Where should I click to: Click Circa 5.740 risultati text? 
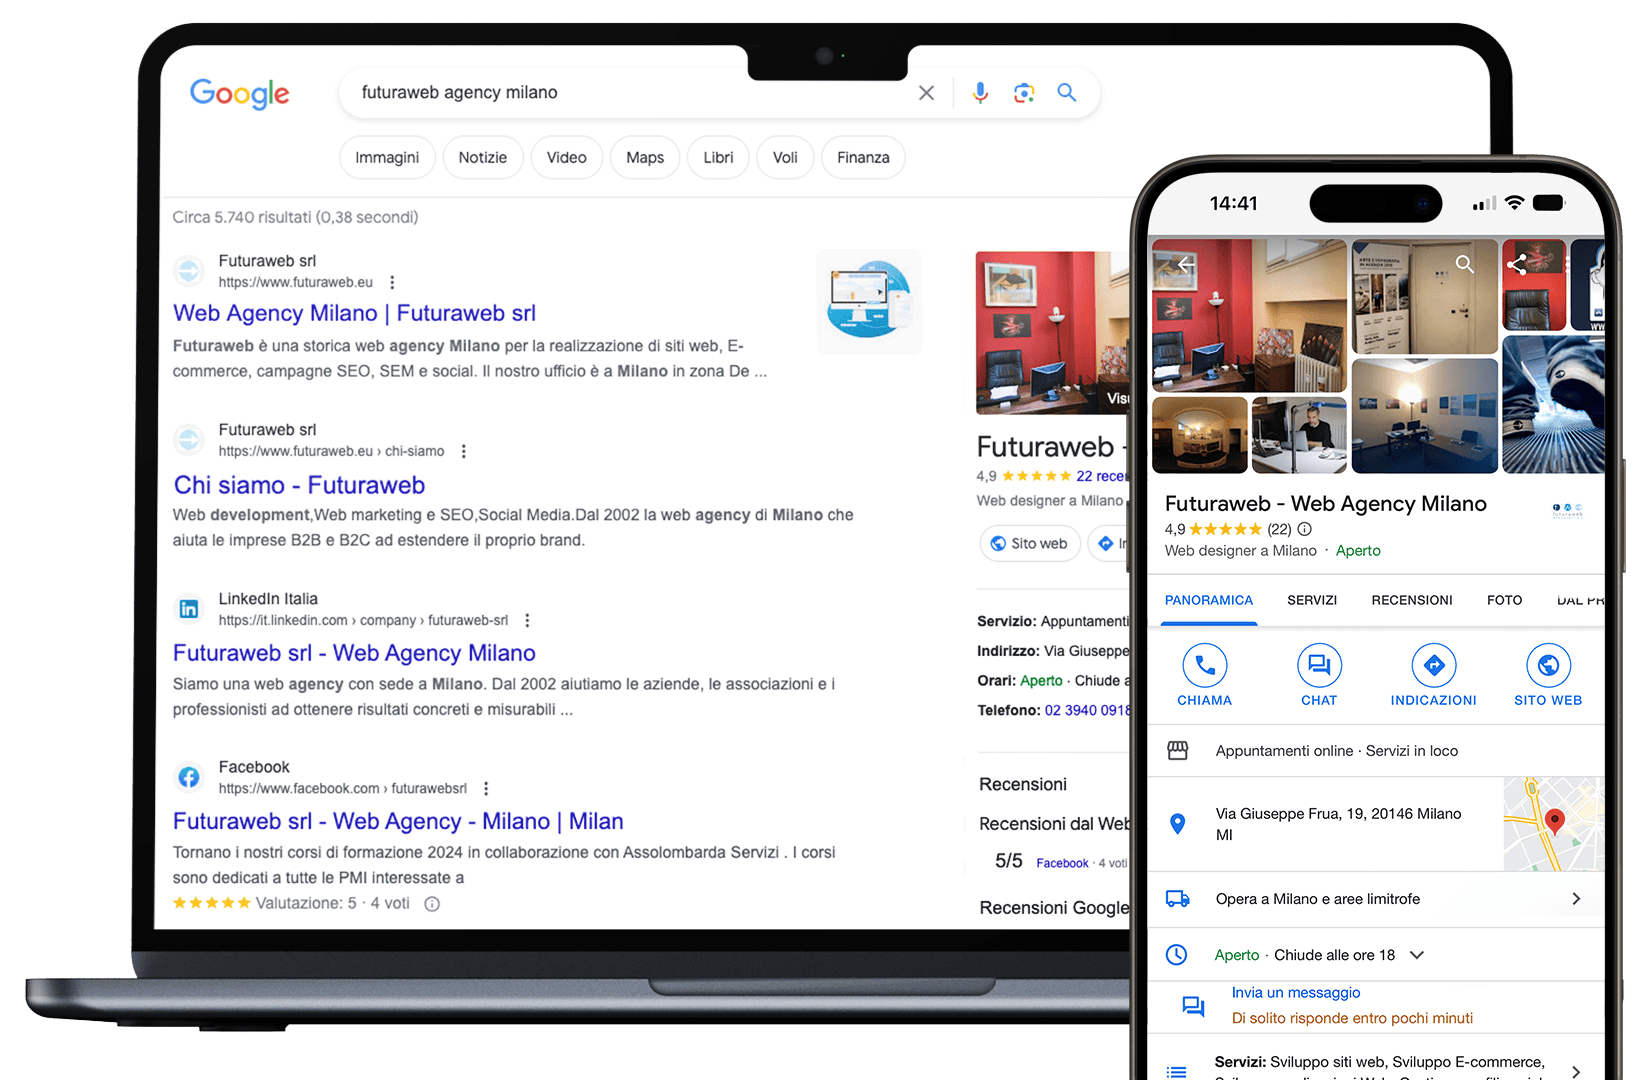click(295, 217)
